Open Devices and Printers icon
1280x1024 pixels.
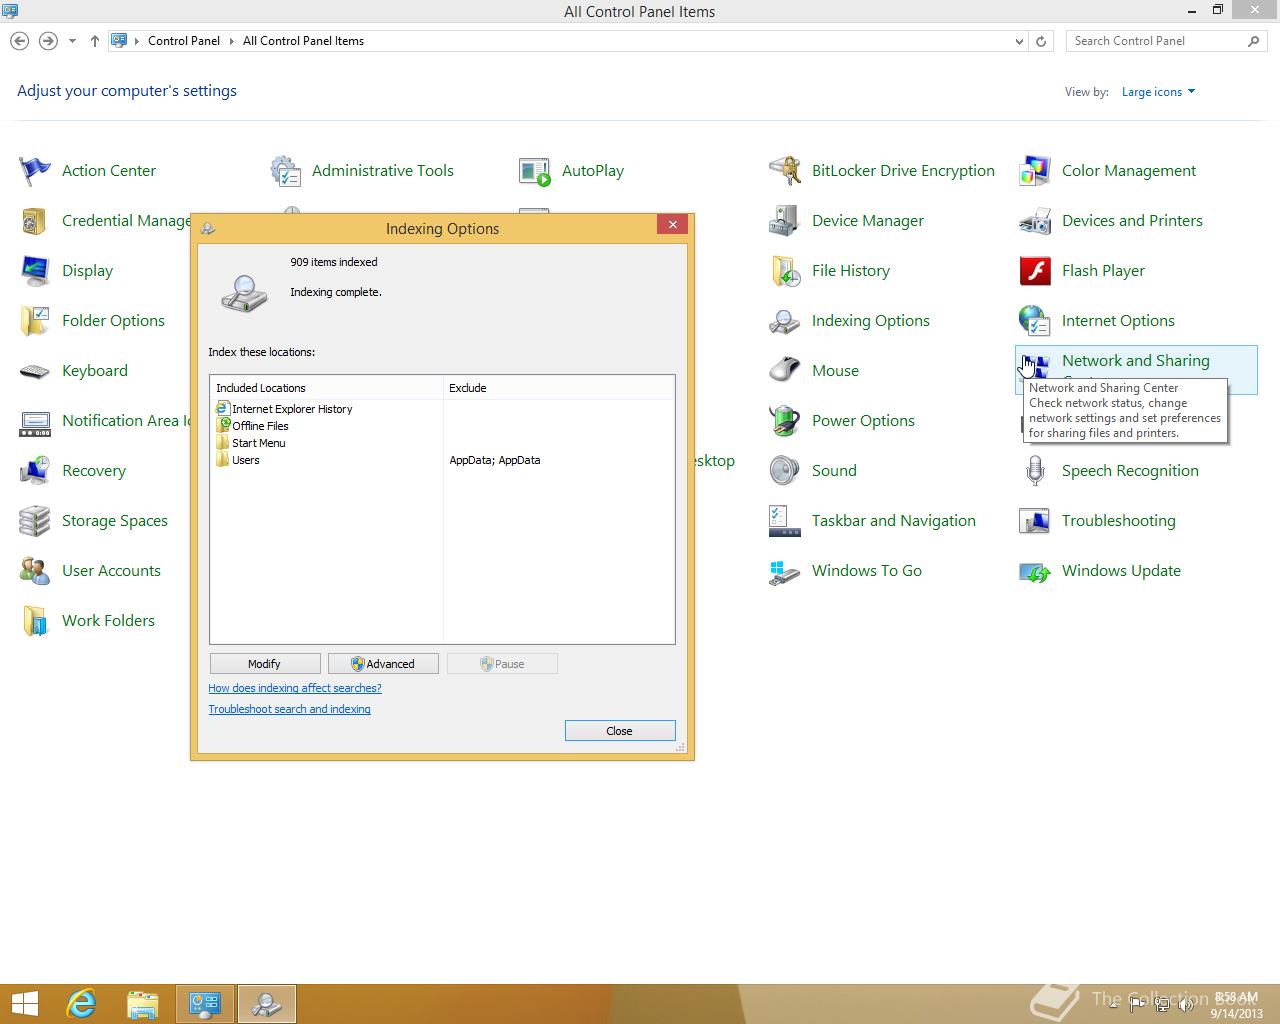coord(1035,221)
